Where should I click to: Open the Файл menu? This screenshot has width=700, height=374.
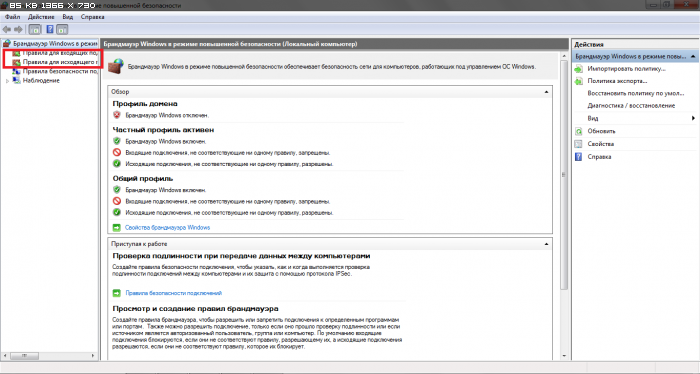point(12,17)
